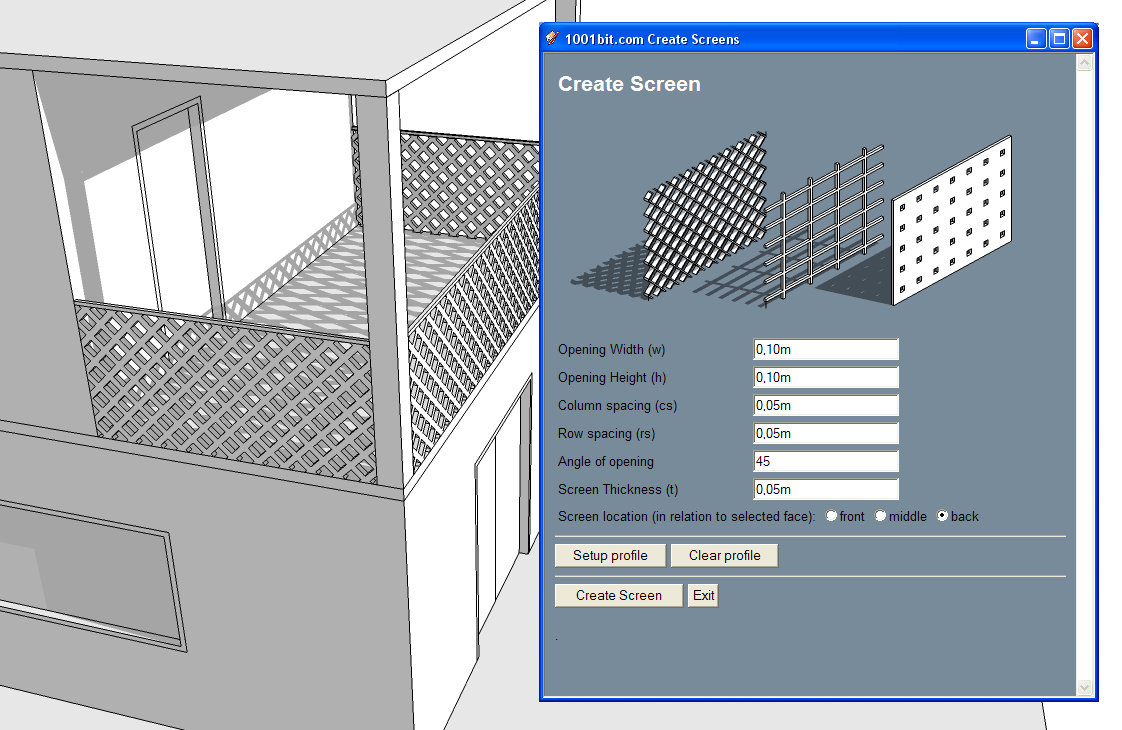Screen dimensions: 1122x730
Task: Focus the Row spacing field
Action: click(826, 433)
